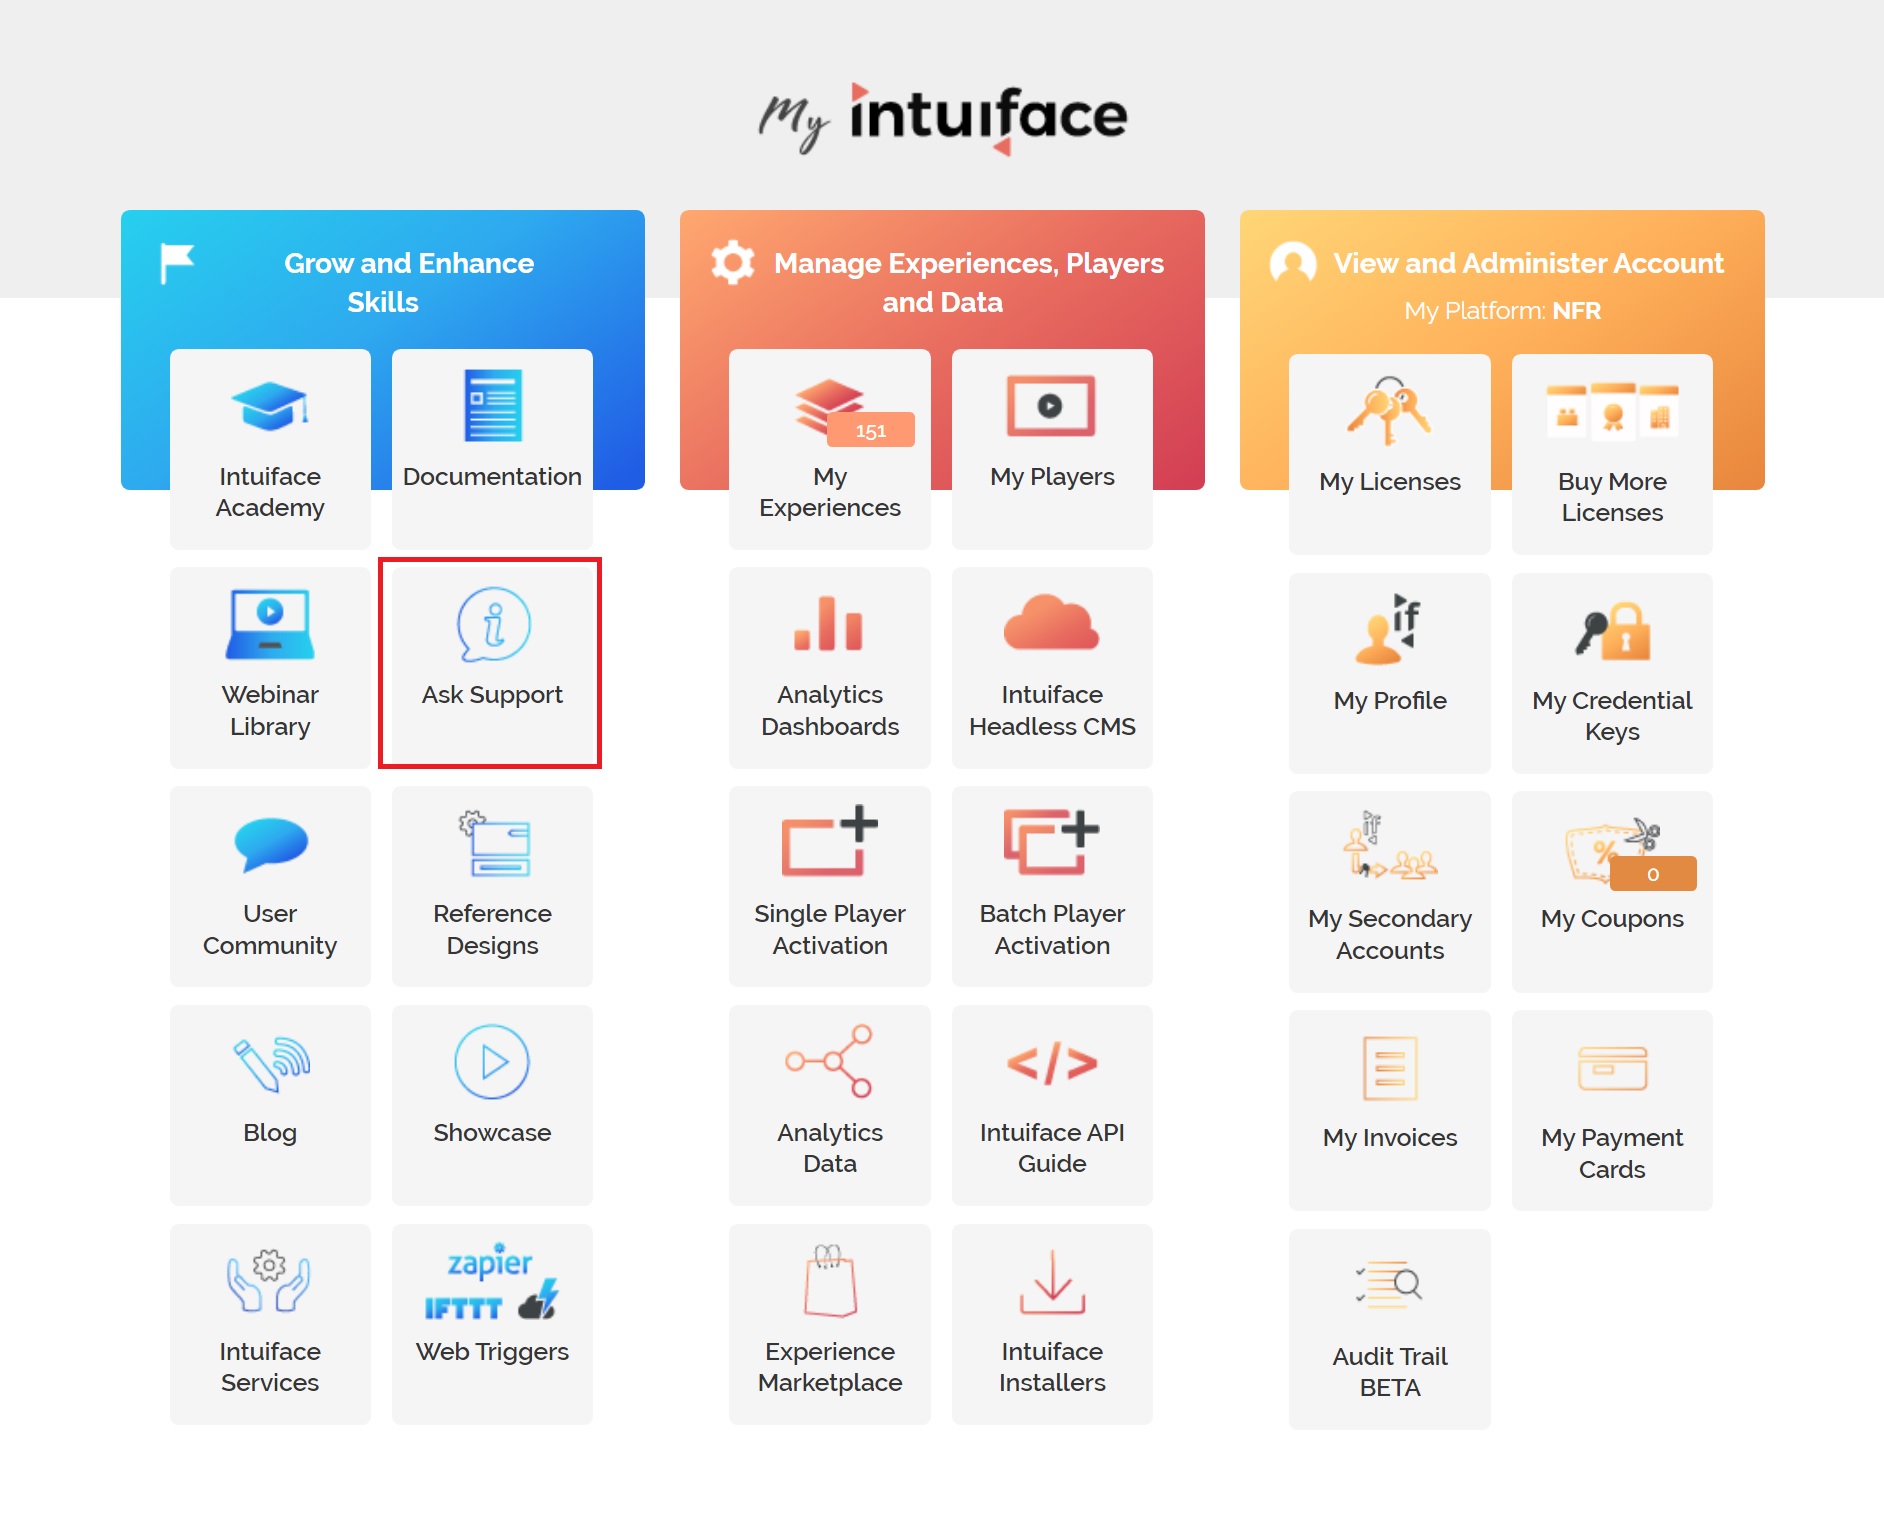Click Manage Experiences, Players and Data header
The width and height of the screenshot is (1884, 1535).
tap(968, 282)
